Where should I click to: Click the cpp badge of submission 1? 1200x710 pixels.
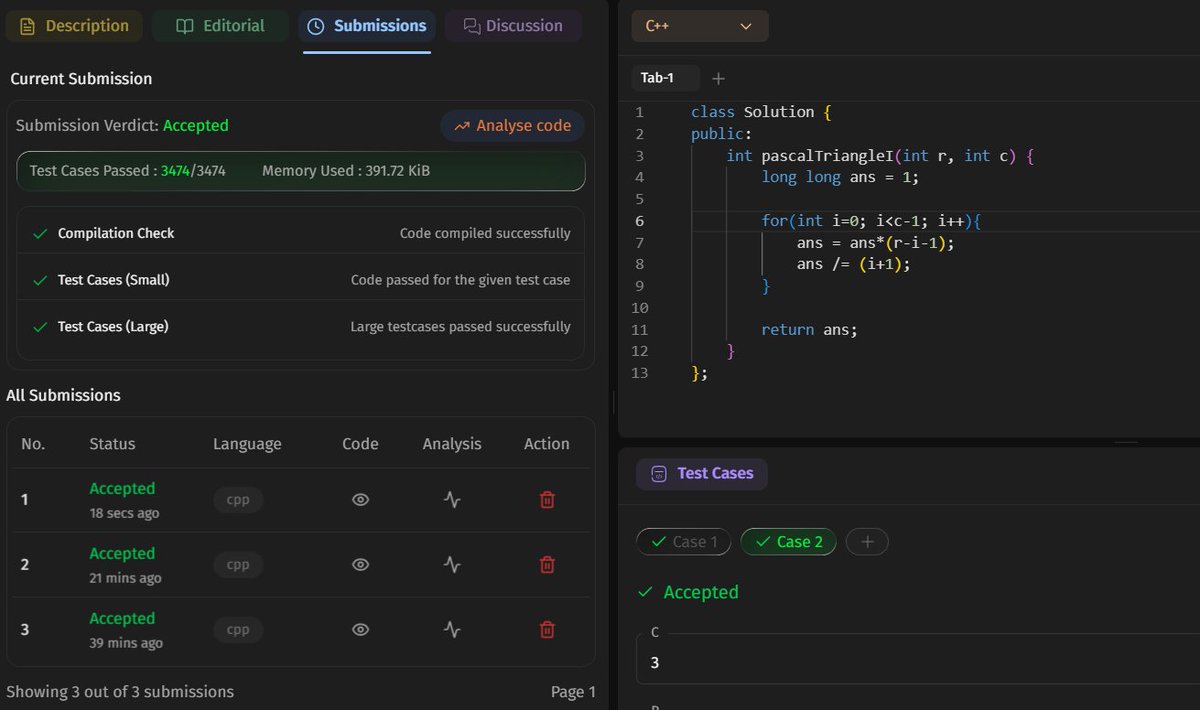click(238, 500)
